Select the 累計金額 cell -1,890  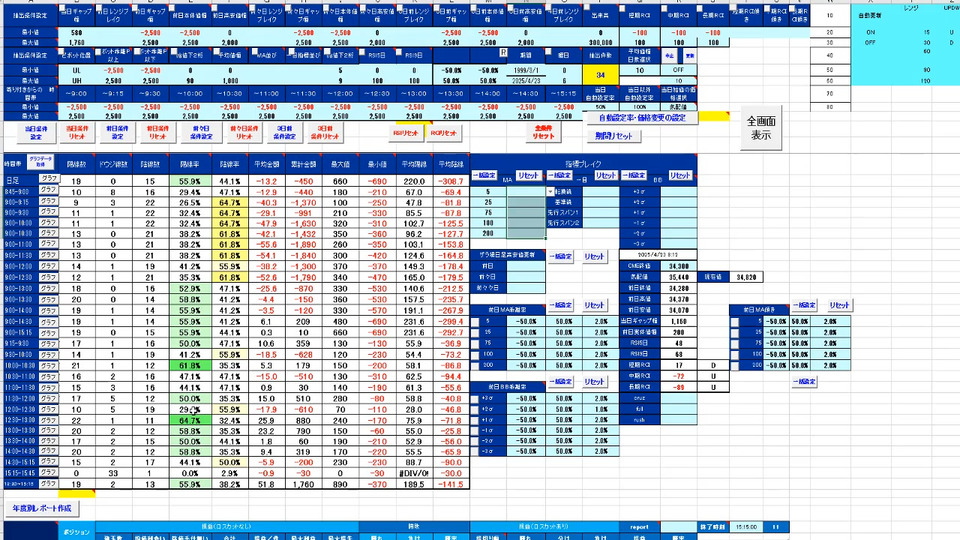point(303,244)
